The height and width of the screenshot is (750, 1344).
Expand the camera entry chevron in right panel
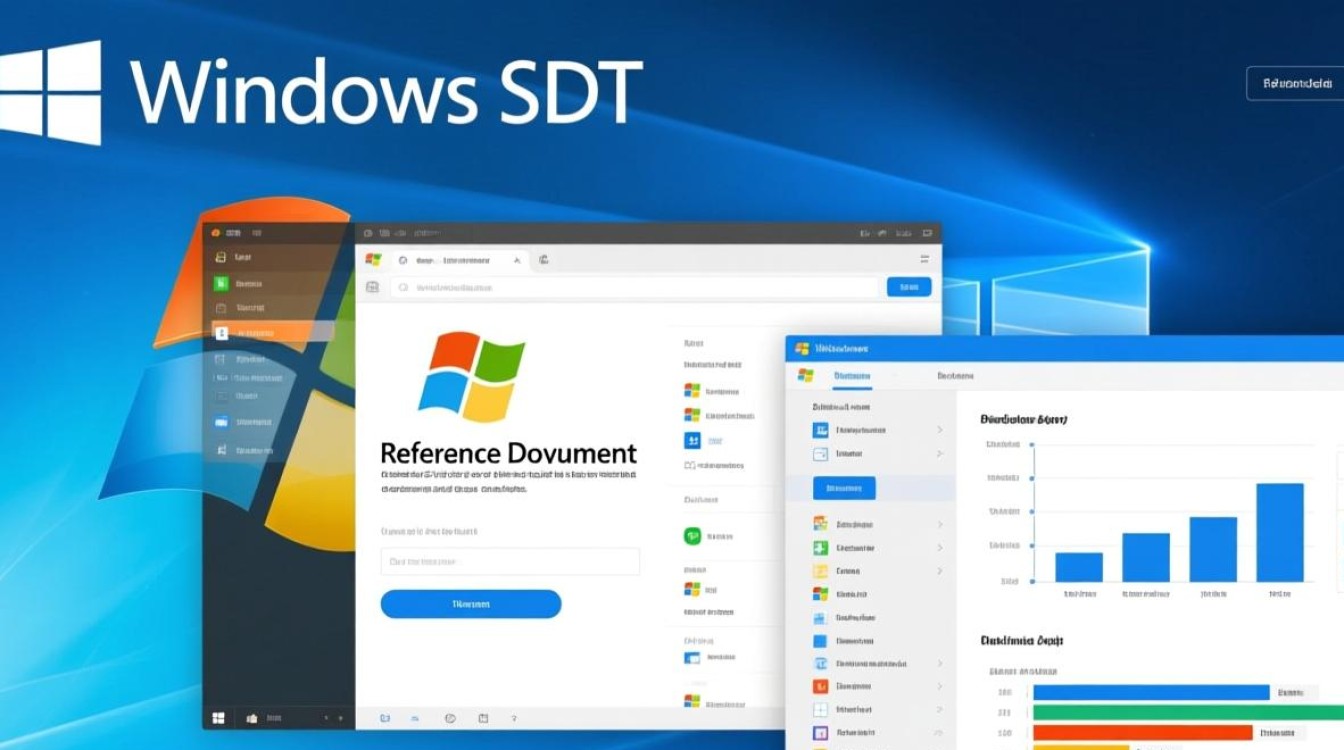point(939,571)
